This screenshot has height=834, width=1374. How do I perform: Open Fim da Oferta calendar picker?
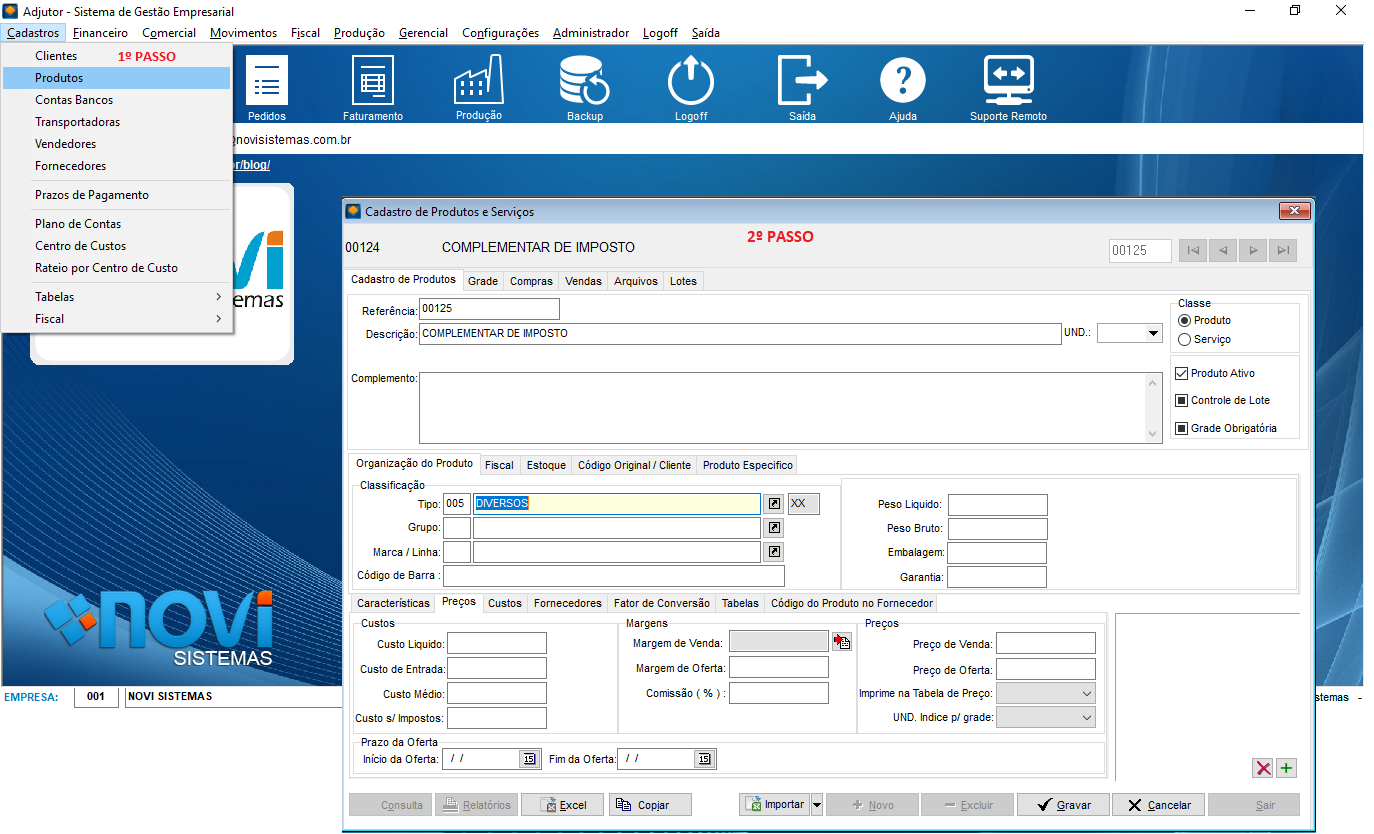click(x=704, y=759)
